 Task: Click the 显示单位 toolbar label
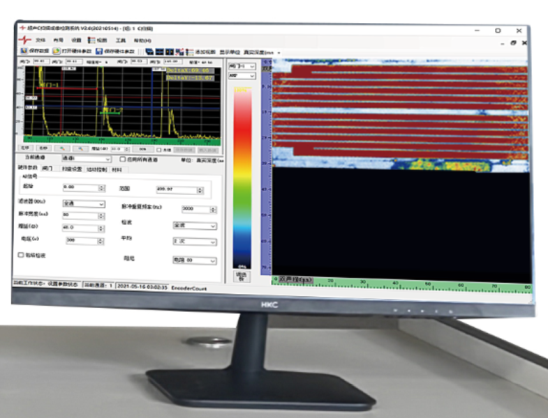click(x=230, y=52)
